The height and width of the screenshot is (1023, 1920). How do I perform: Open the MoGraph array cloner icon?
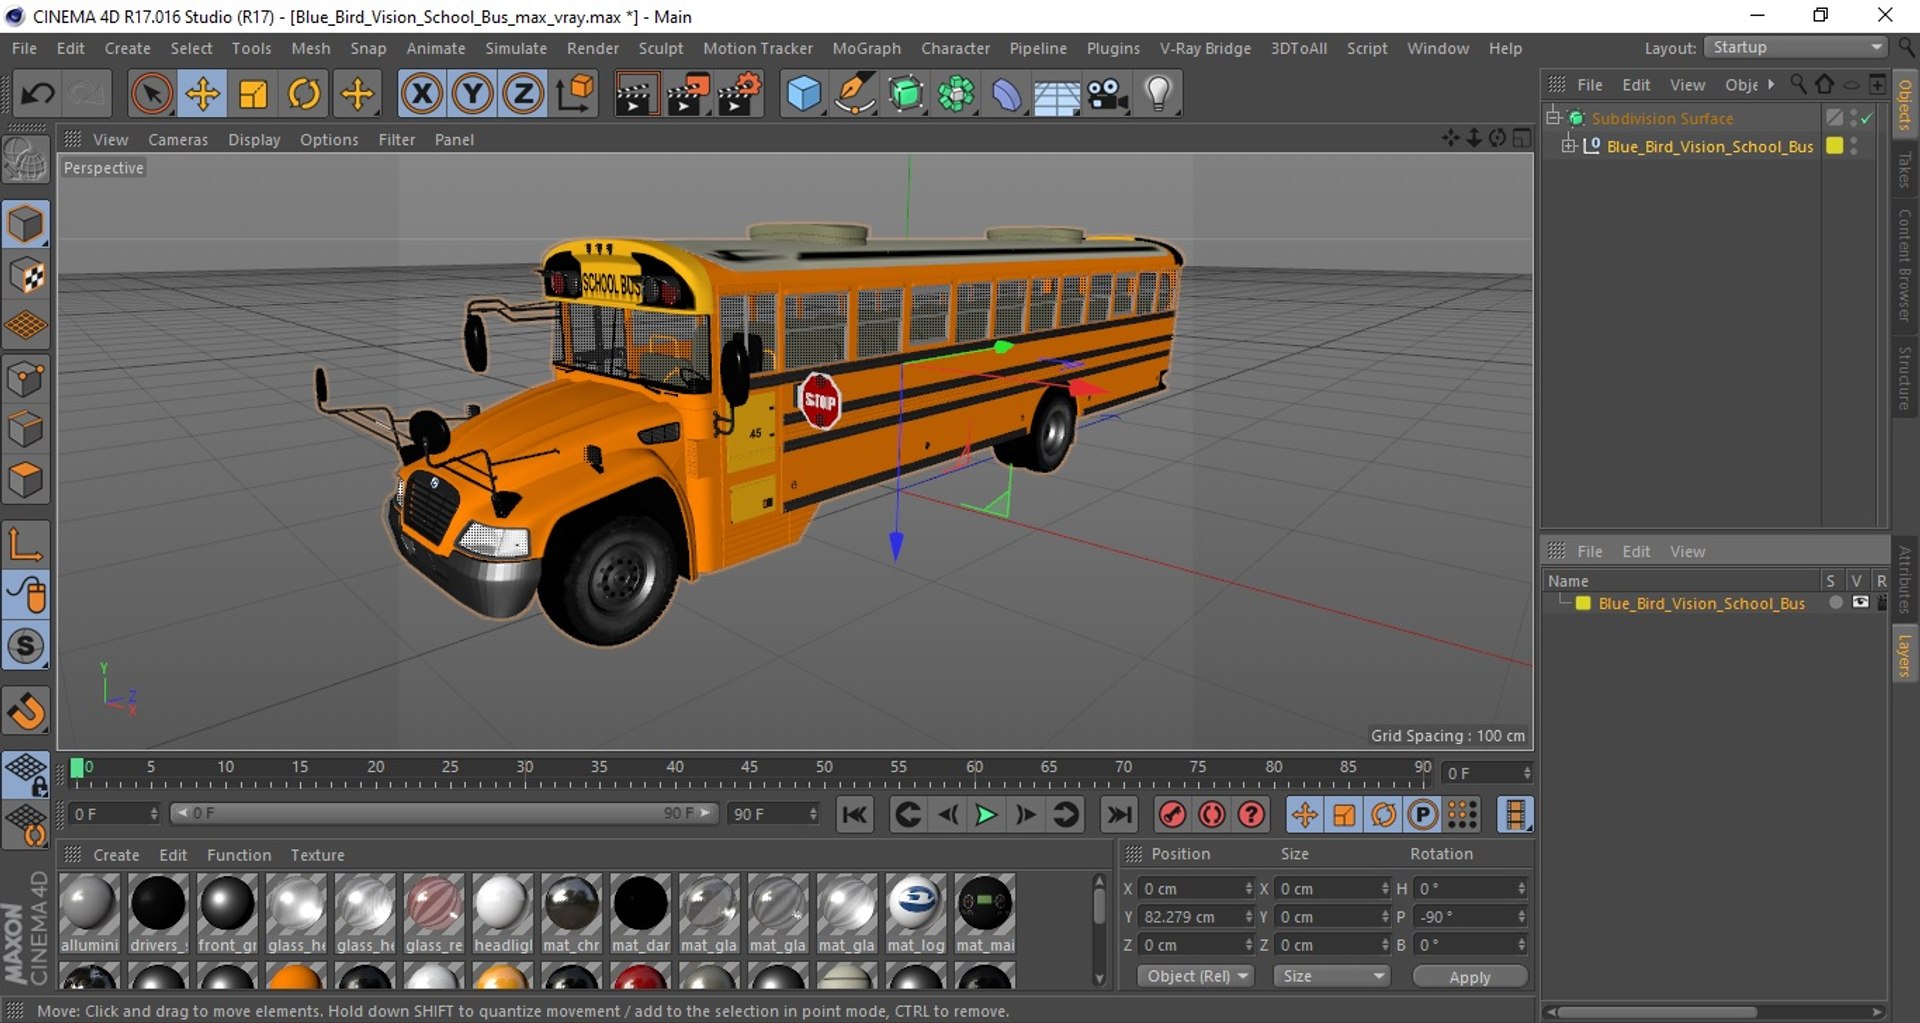(x=956, y=94)
